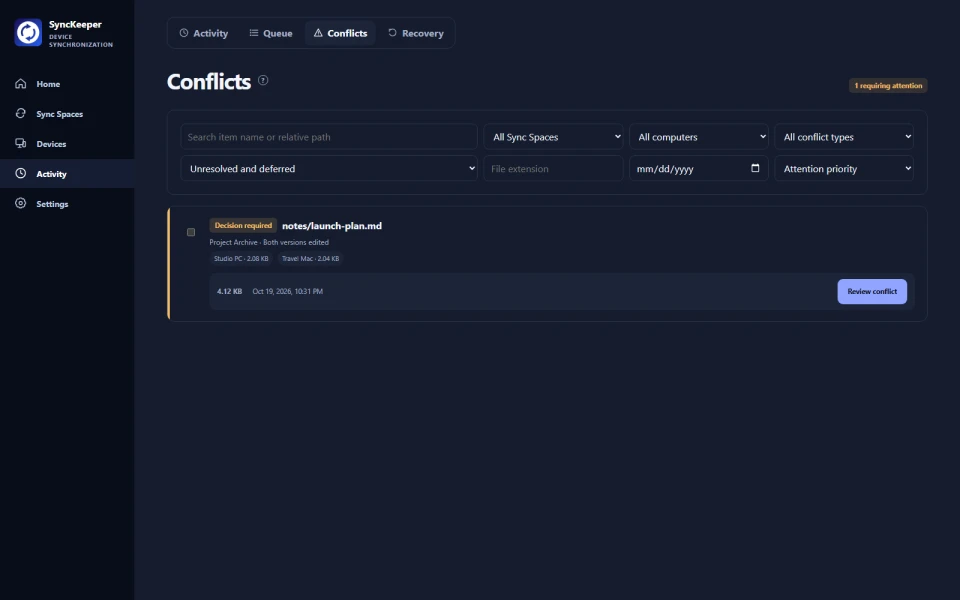Go to Home in the sidebar
This screenshot has height=600, width=960.
coord(67,83)
